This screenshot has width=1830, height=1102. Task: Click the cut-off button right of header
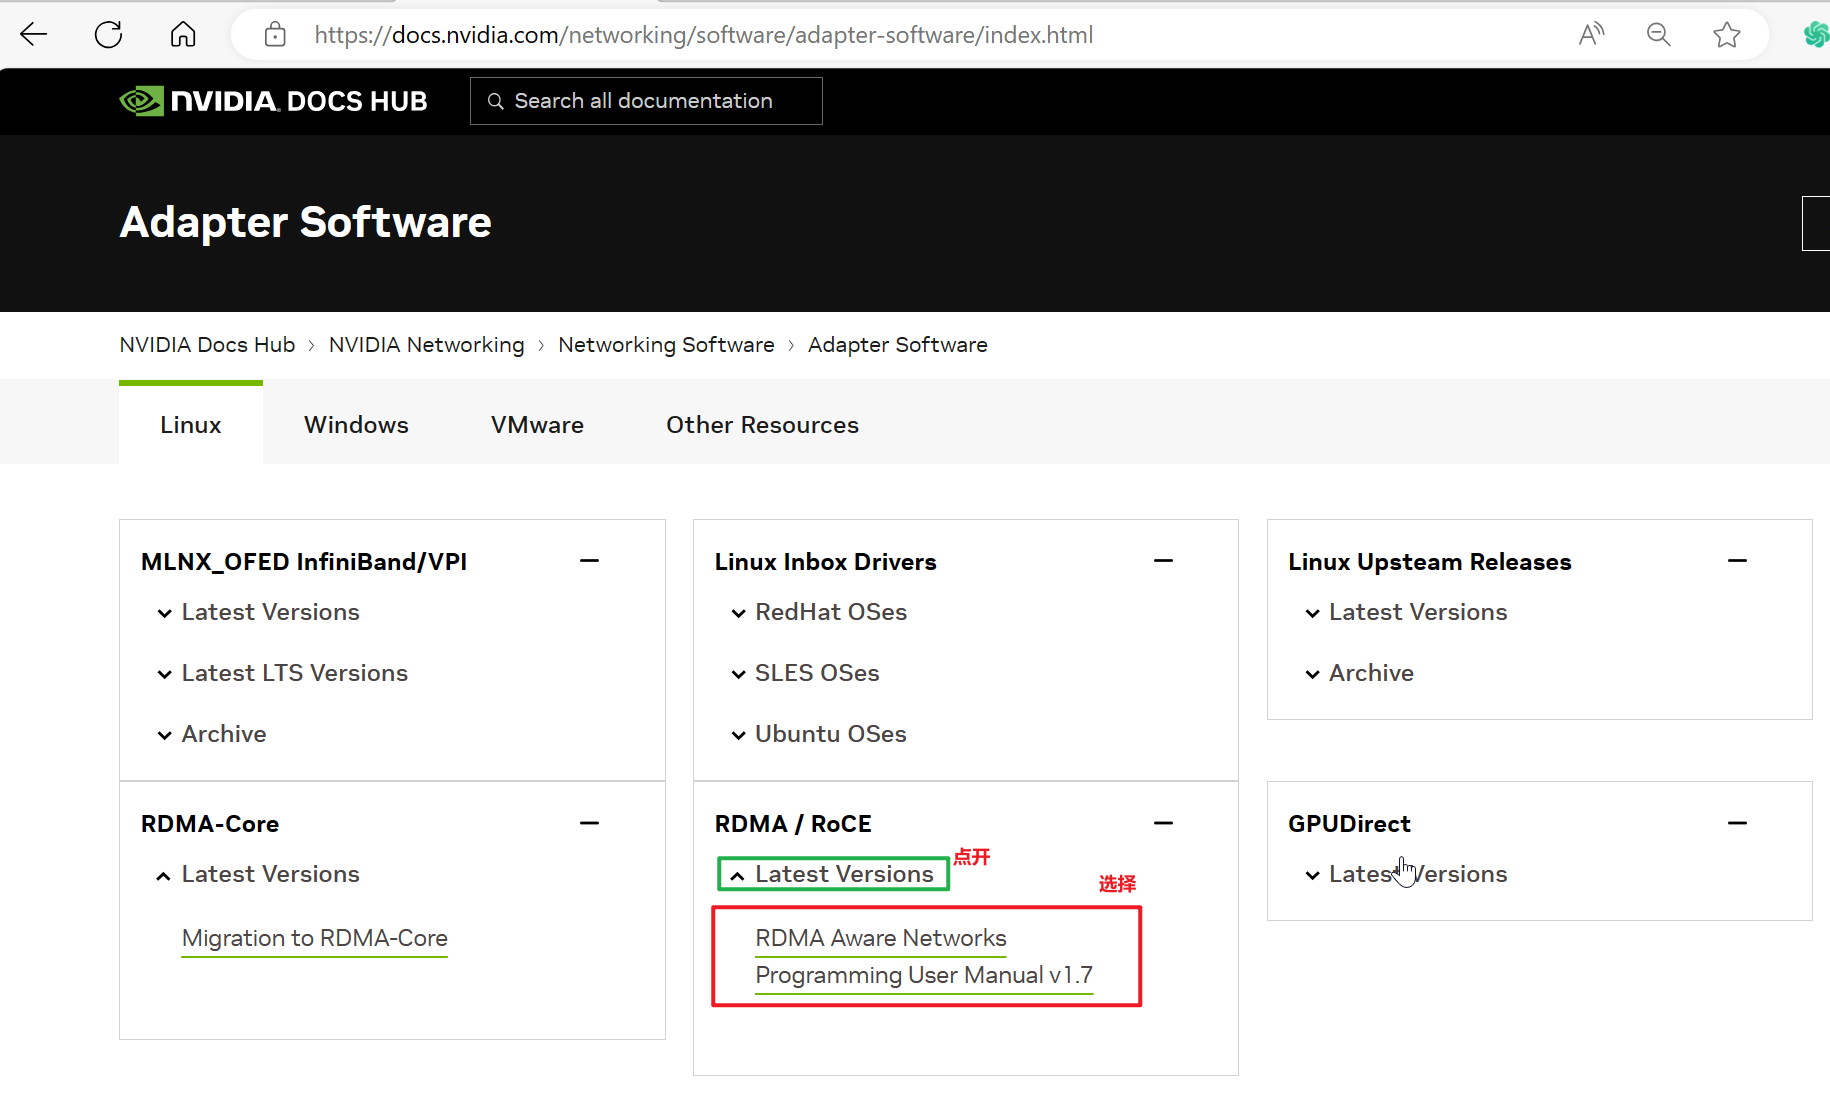(x=1816, y=223)
